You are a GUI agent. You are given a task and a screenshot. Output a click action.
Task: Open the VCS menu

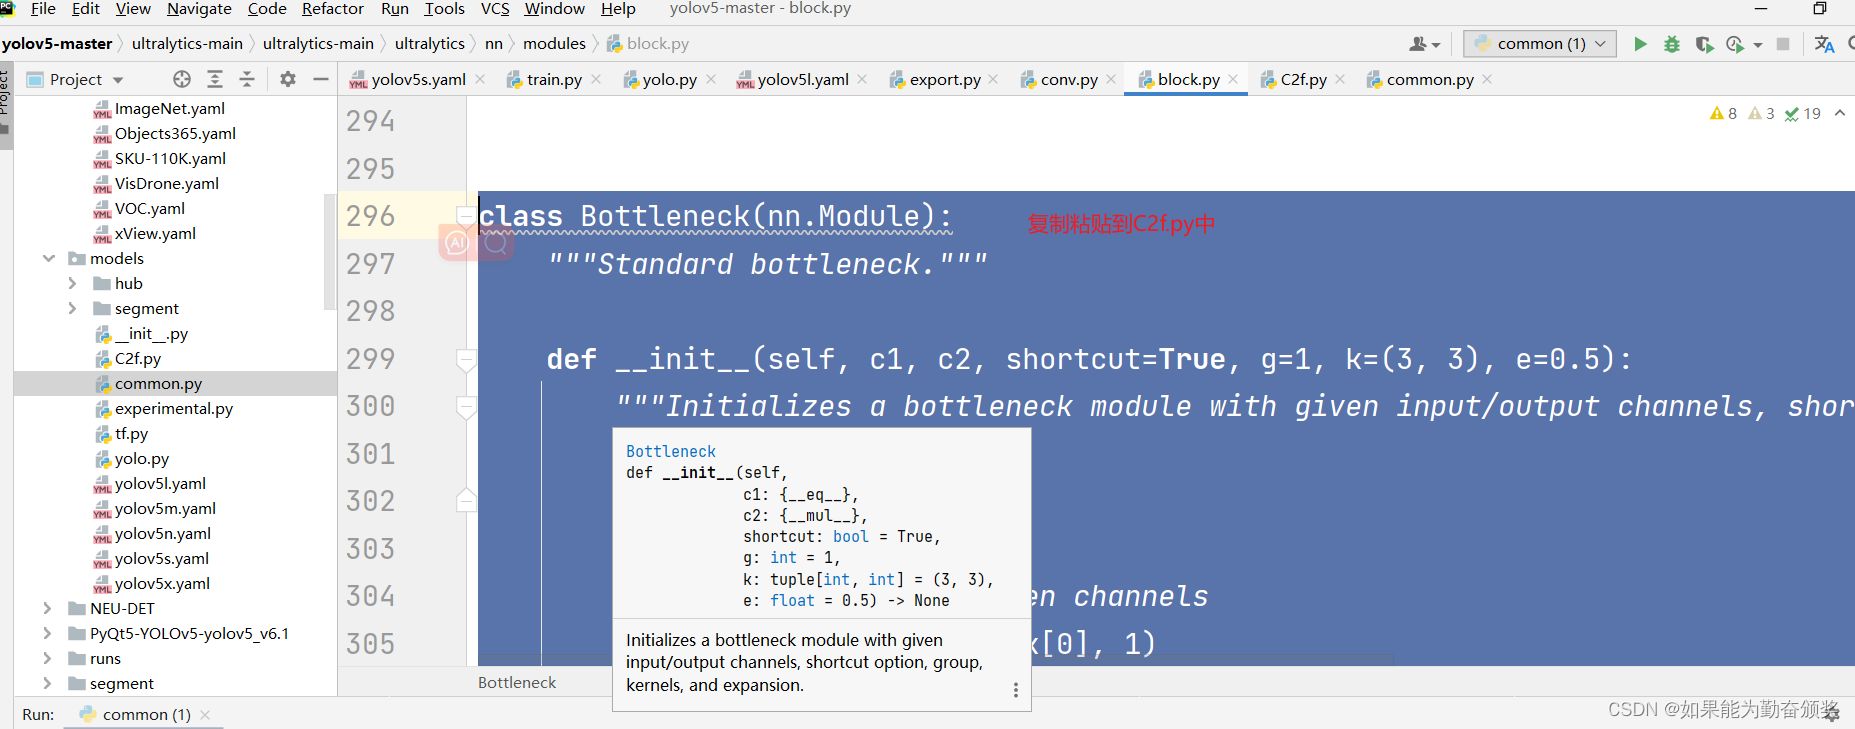point(495,9)
